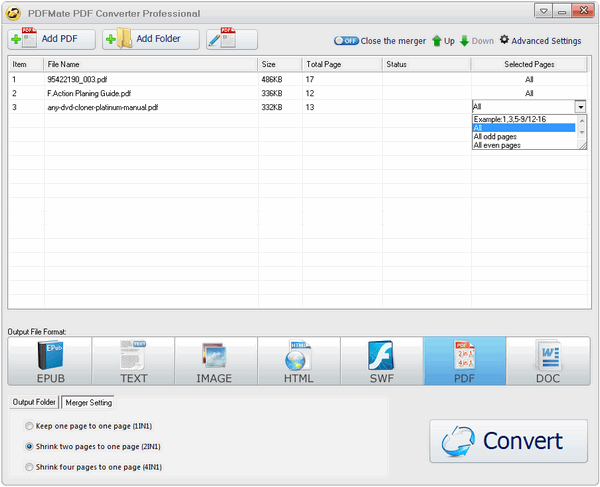
Task: Select file any-dvd-cloner-platinum-manual.pdf
Action: coord(103,107)
